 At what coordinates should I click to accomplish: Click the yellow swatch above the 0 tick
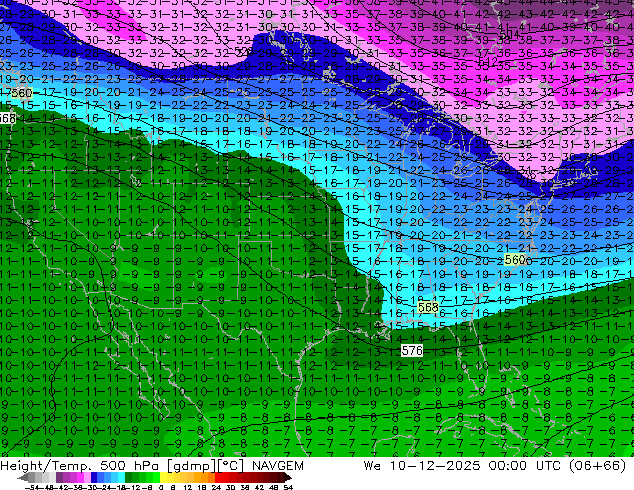(163, 477)
